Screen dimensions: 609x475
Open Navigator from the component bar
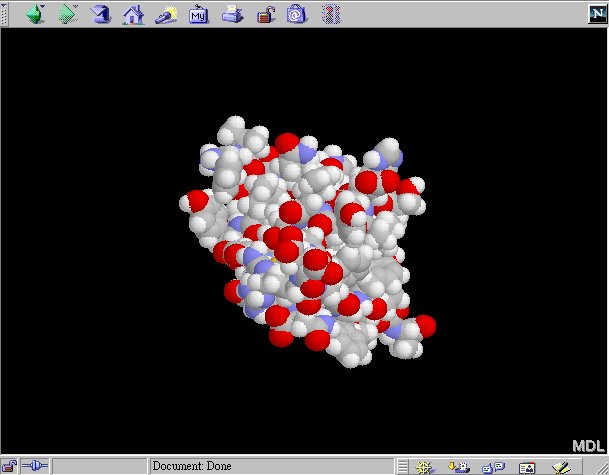pos(424,466)
